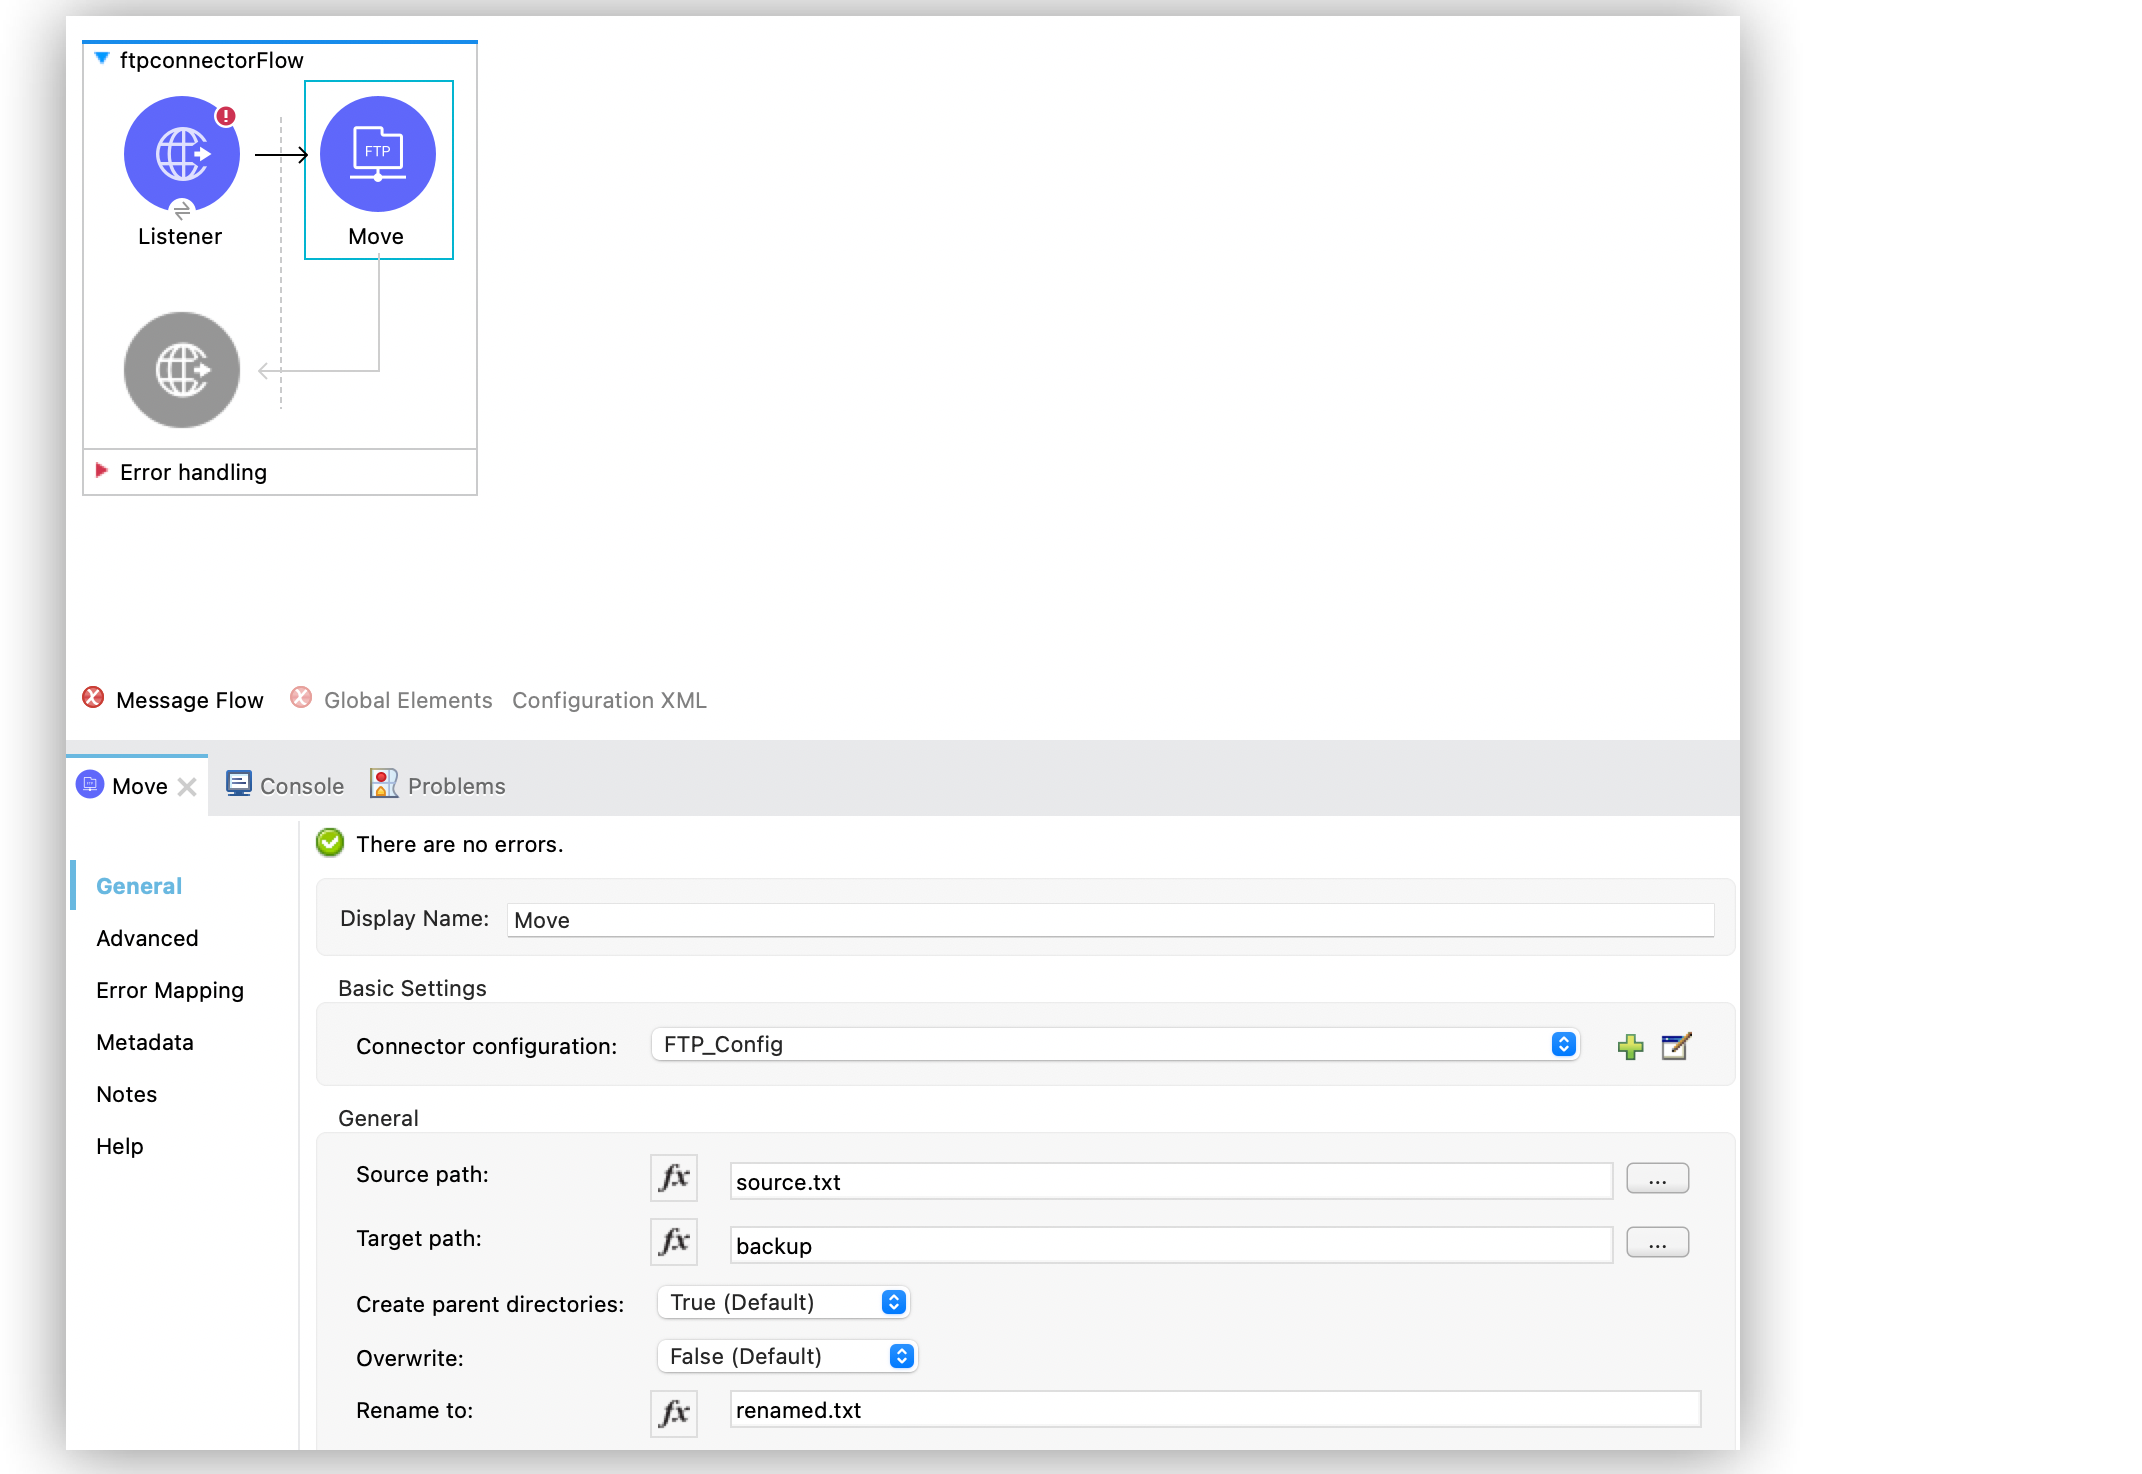Open the Connector configuration dropdown
The height and width of the screenshot is (1474, 2142).
pos(1115,1044)
